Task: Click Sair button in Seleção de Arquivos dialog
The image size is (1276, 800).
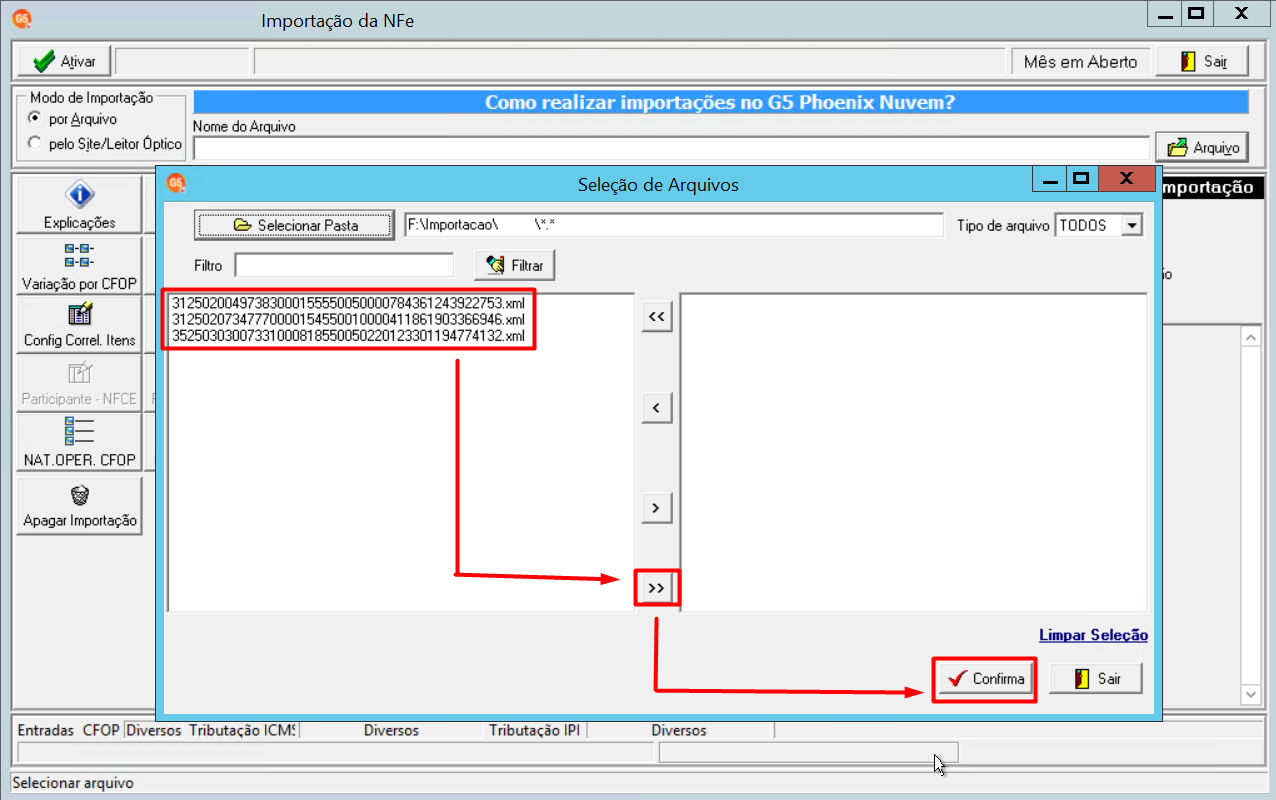Action: click(1095, 679)
